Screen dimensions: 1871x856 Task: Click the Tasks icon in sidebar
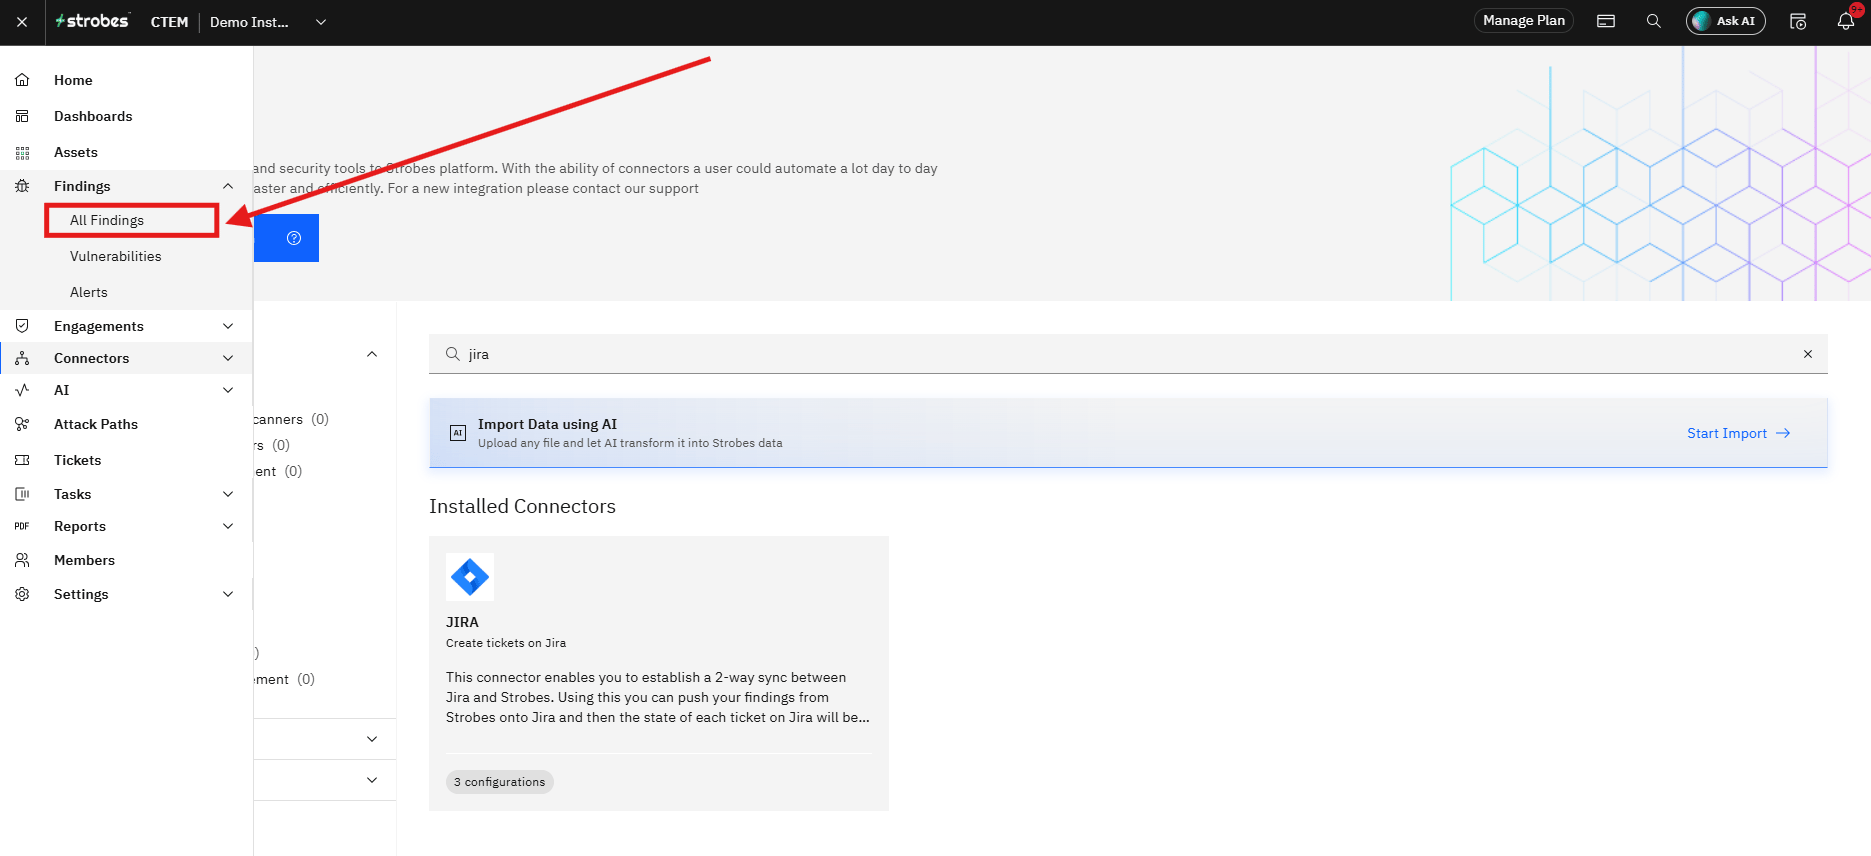pos(22,494)
